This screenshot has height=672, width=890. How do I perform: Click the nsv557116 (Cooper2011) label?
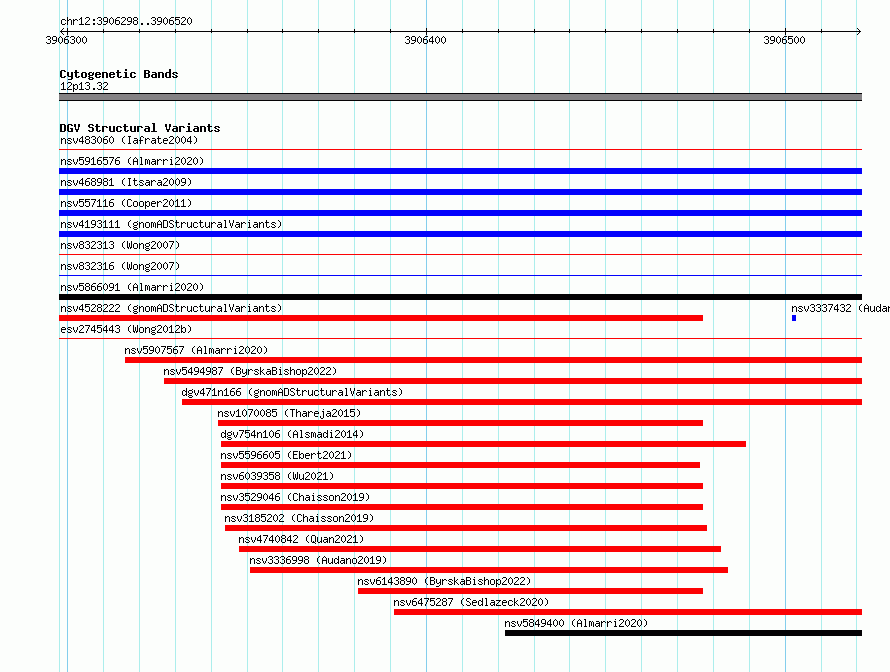126,203
